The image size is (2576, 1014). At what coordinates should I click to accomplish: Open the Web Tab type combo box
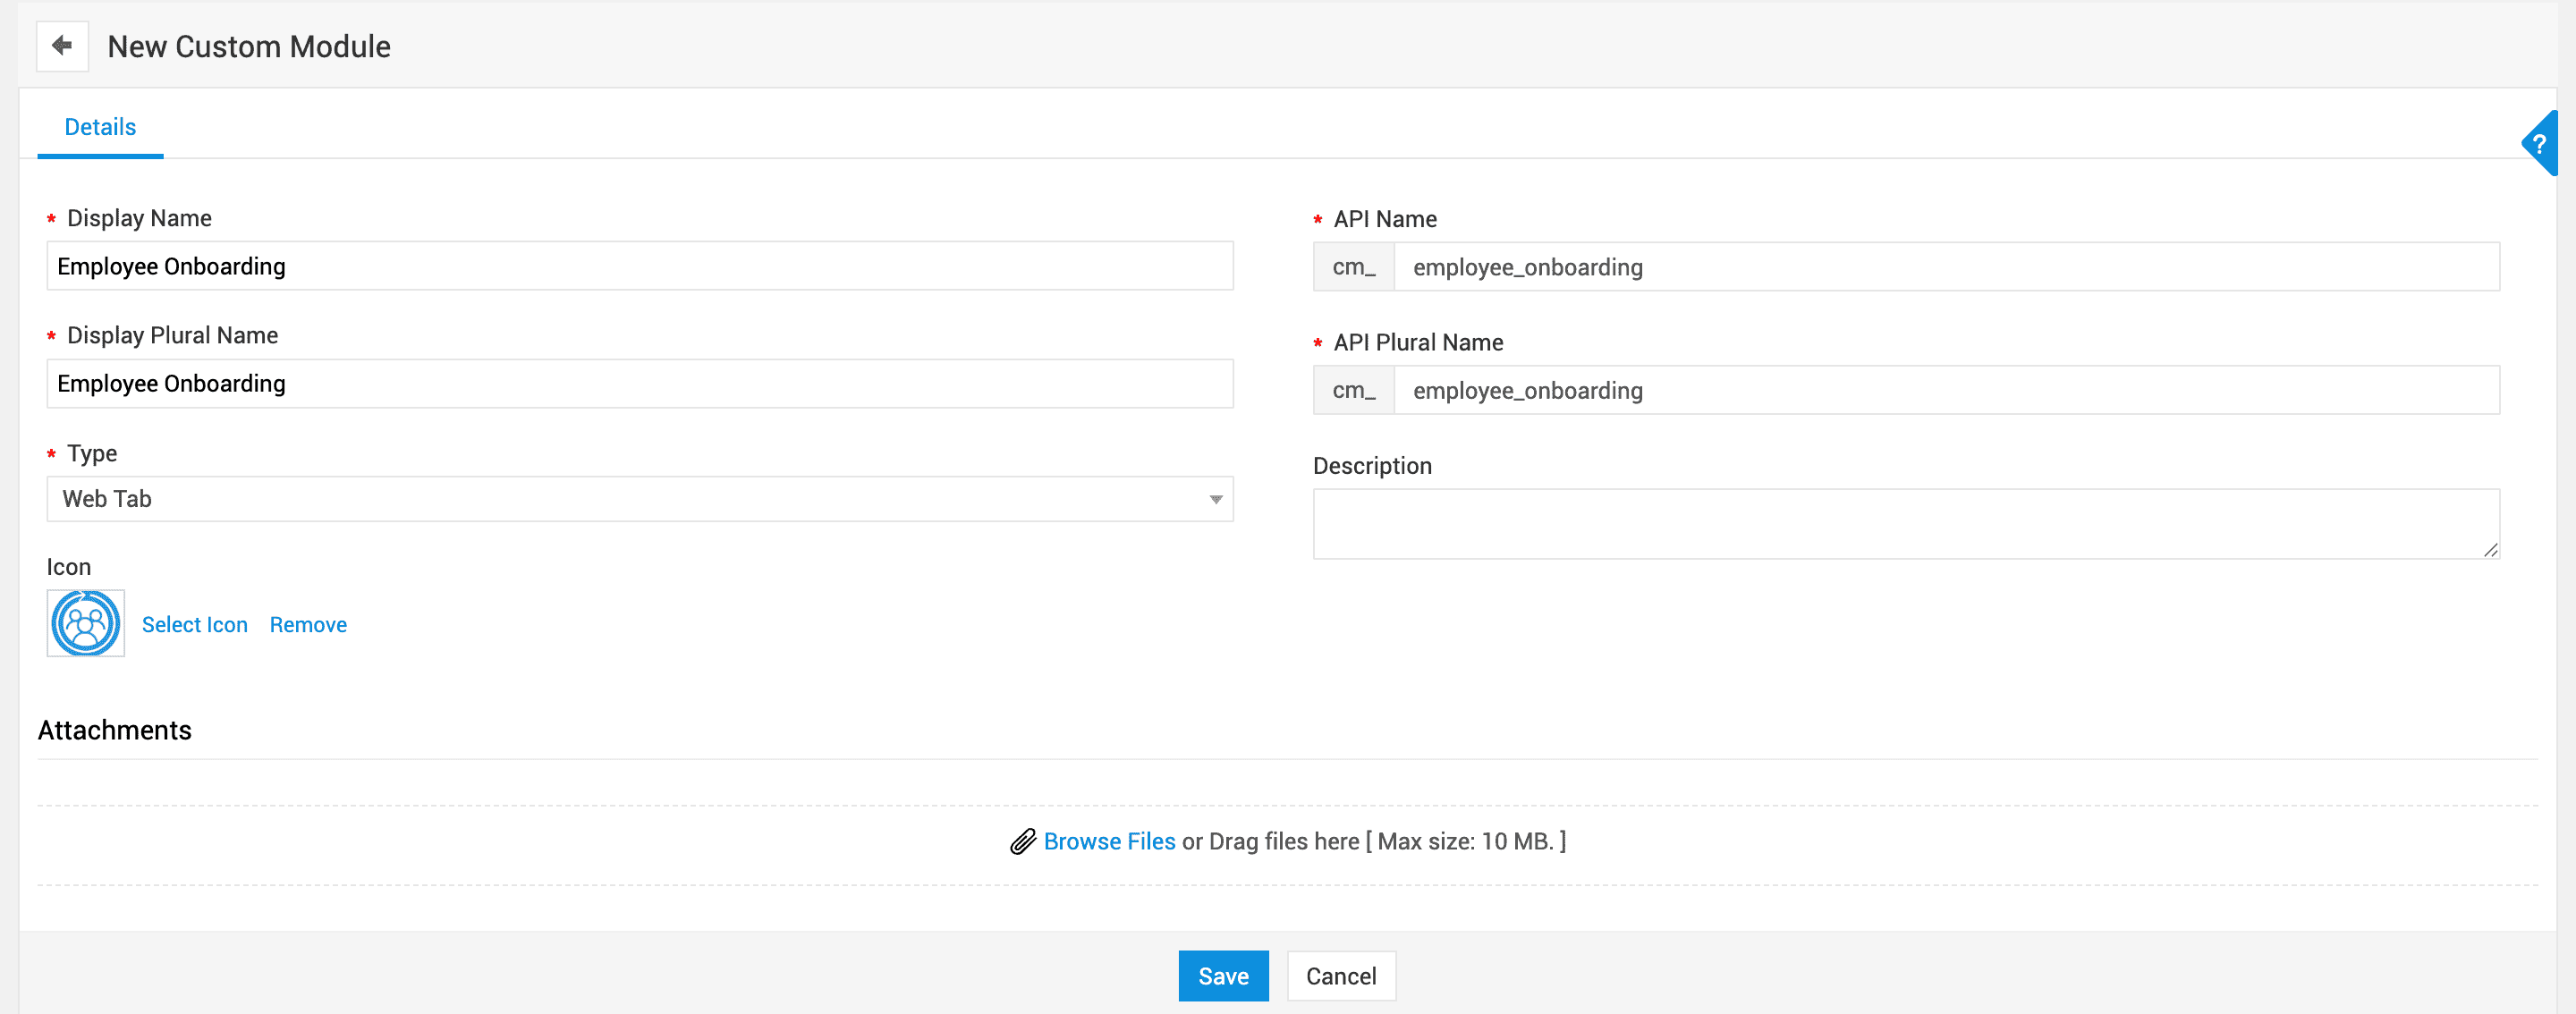coord(620,499)
